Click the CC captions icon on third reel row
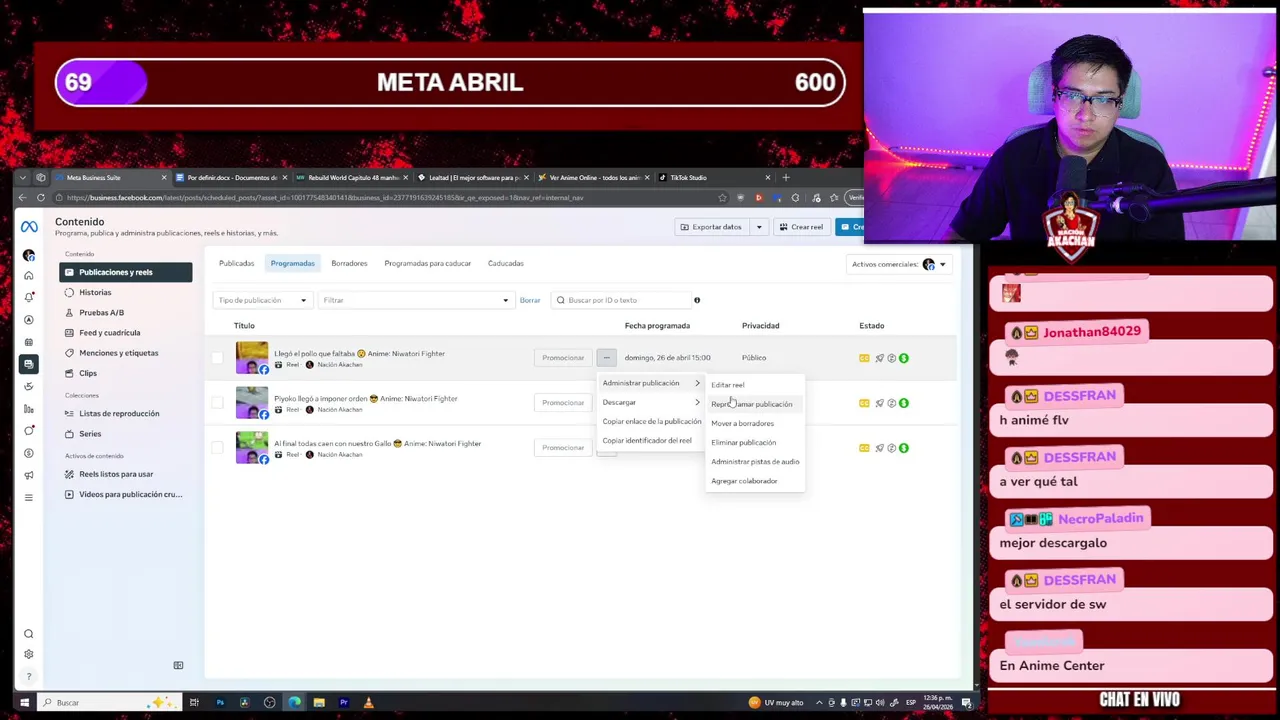Image resolution: width=1280 pixels, height=720 pixels. pyautogui.click(x=864, y=448)
